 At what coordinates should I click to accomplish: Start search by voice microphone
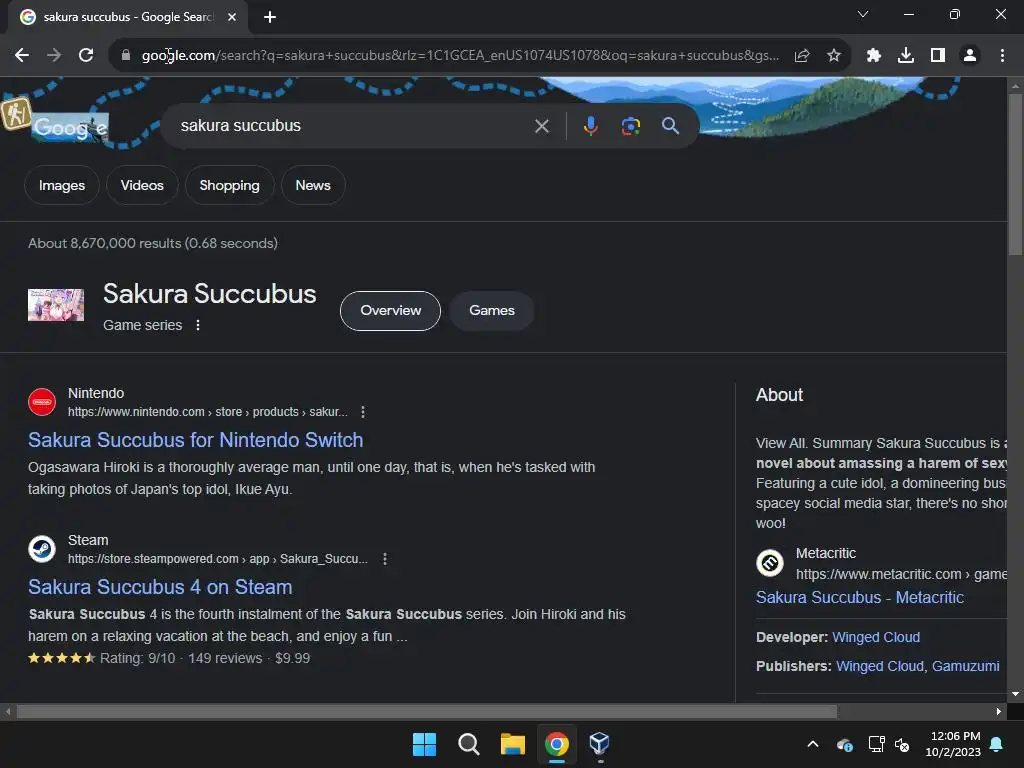pyautogui.click(x=590, y=126)
